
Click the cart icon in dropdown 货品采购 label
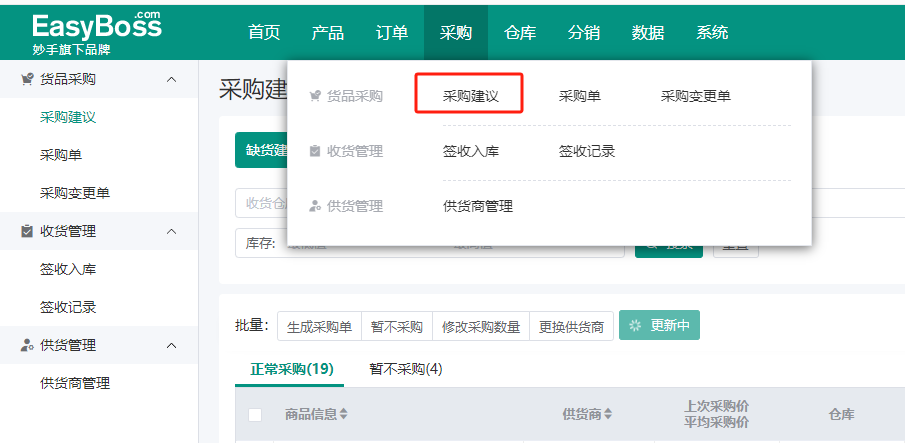point(315,96)
